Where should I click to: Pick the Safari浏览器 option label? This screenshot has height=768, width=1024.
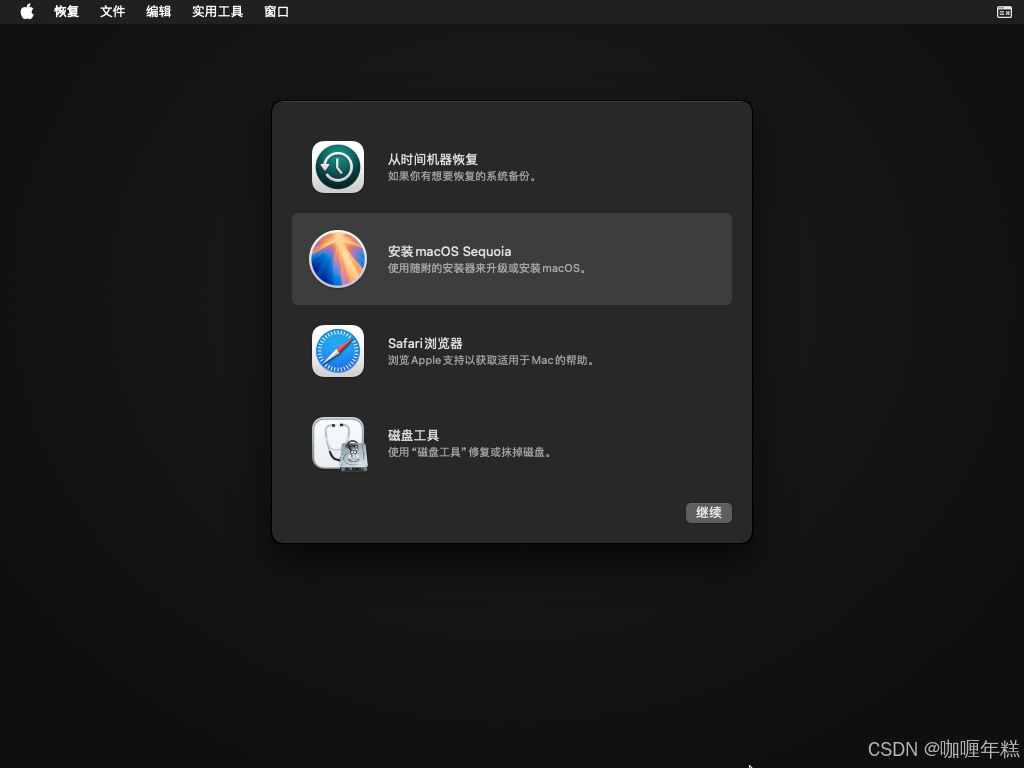pos(425,343)
